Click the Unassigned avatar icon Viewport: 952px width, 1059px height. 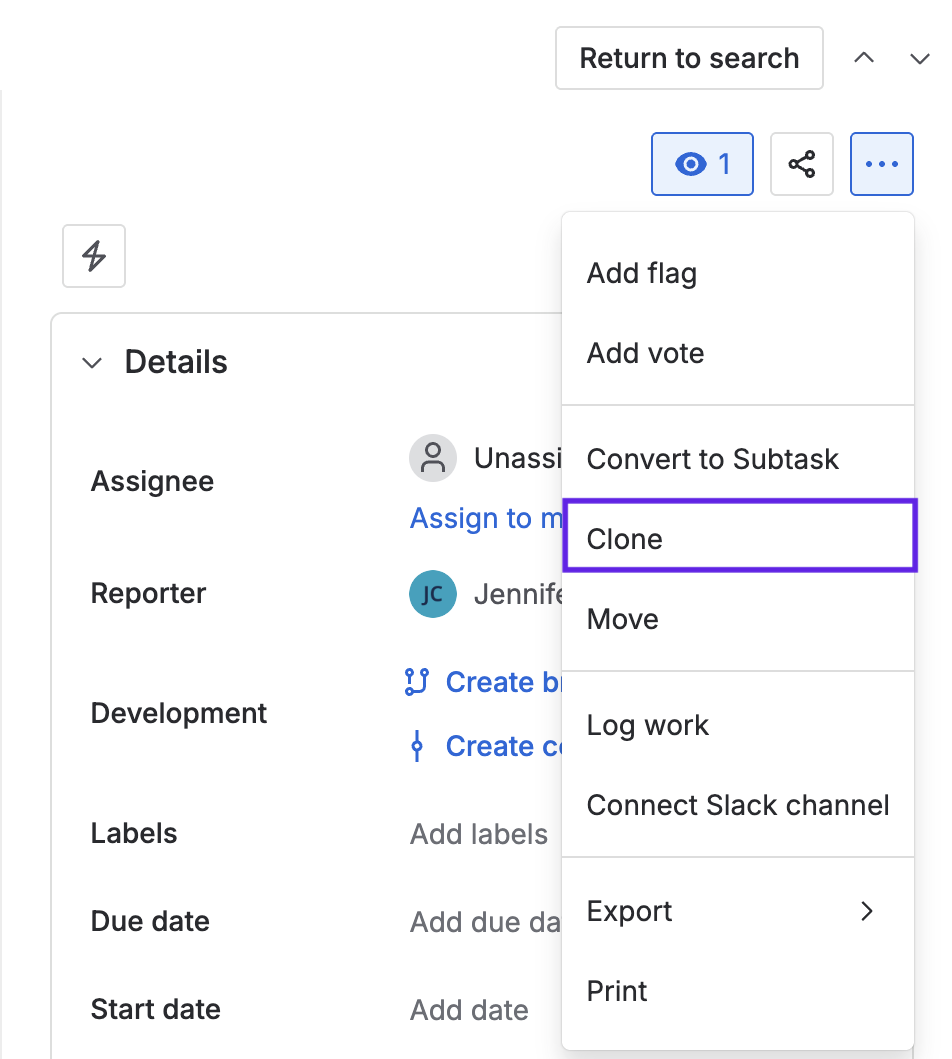pyautogui.click(x=433, y=459)
